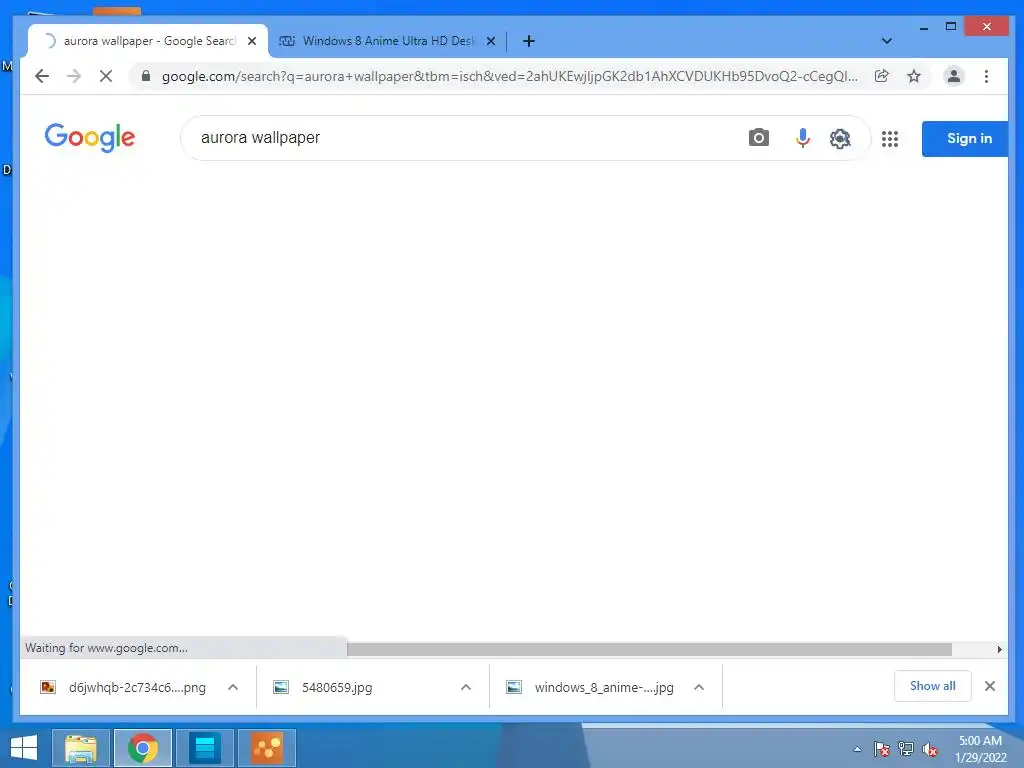The width and height of the screenshot is (1024, 768).
Task: Go back to the previous page
Action: click(x=42, y=76)
